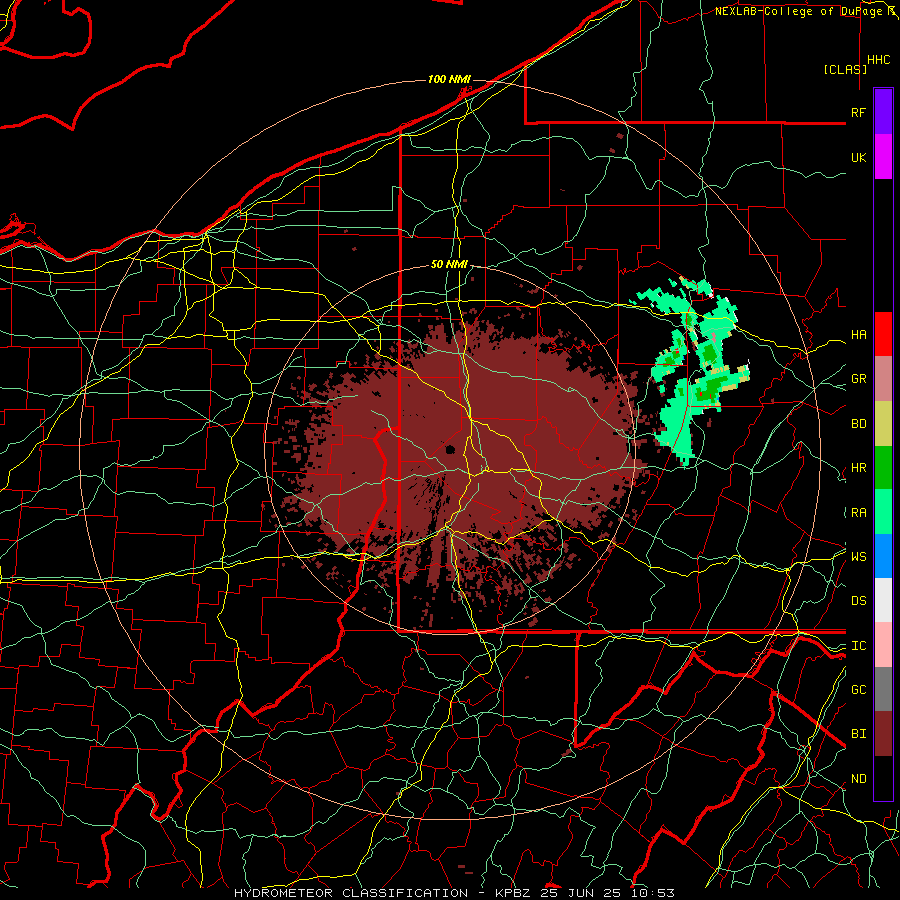
Task: Select the gray GC legend color block
Action: click(883, 689)
